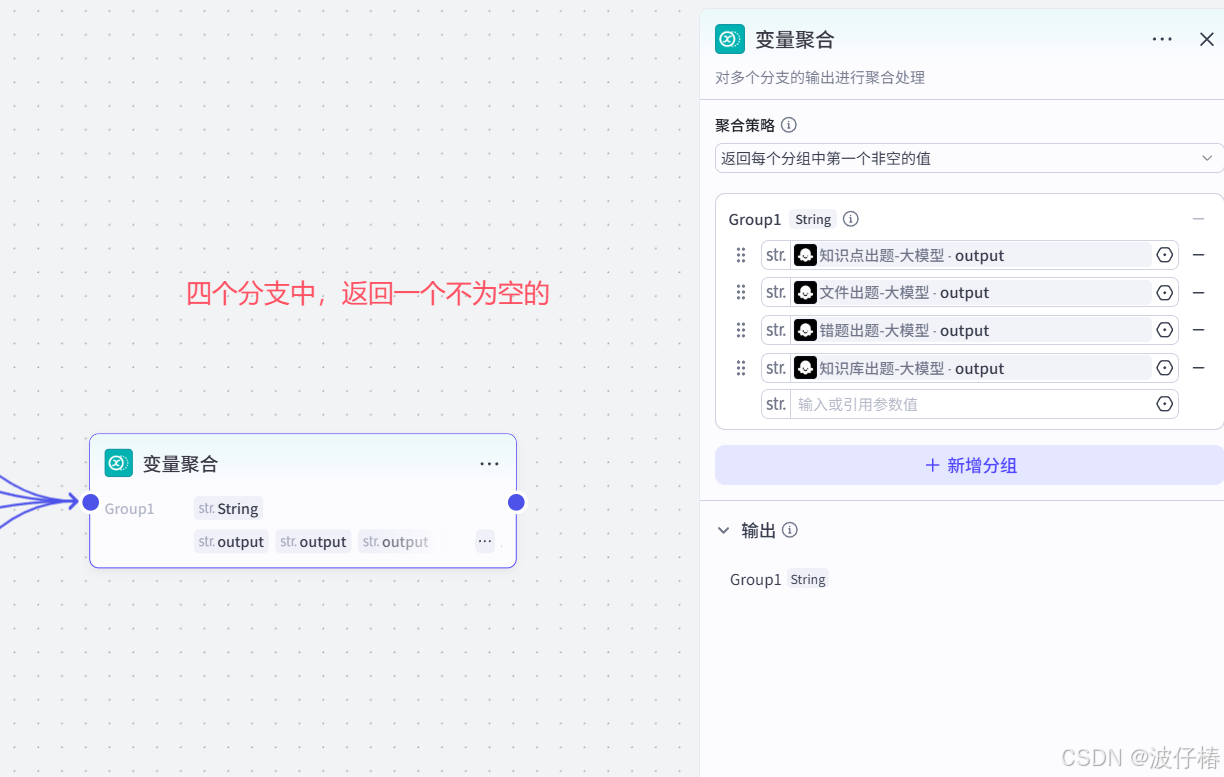Viewport: 1224px width, 777px height.
Task: Click the String type badge inside Group1
Action: [x=812, y=219]
